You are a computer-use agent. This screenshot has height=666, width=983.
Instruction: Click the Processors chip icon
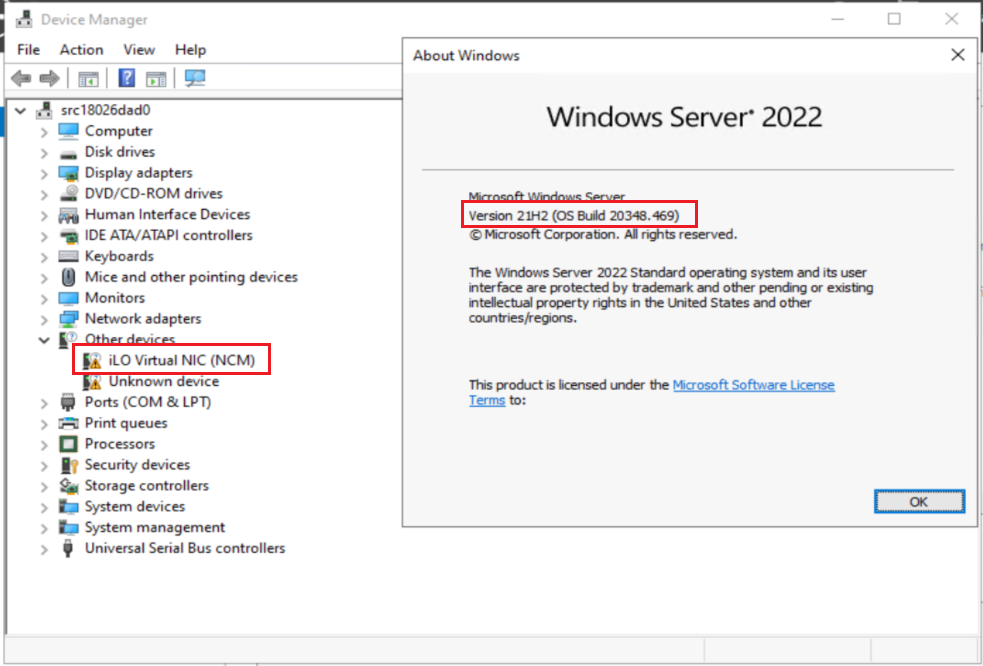(x=68, y=444)
